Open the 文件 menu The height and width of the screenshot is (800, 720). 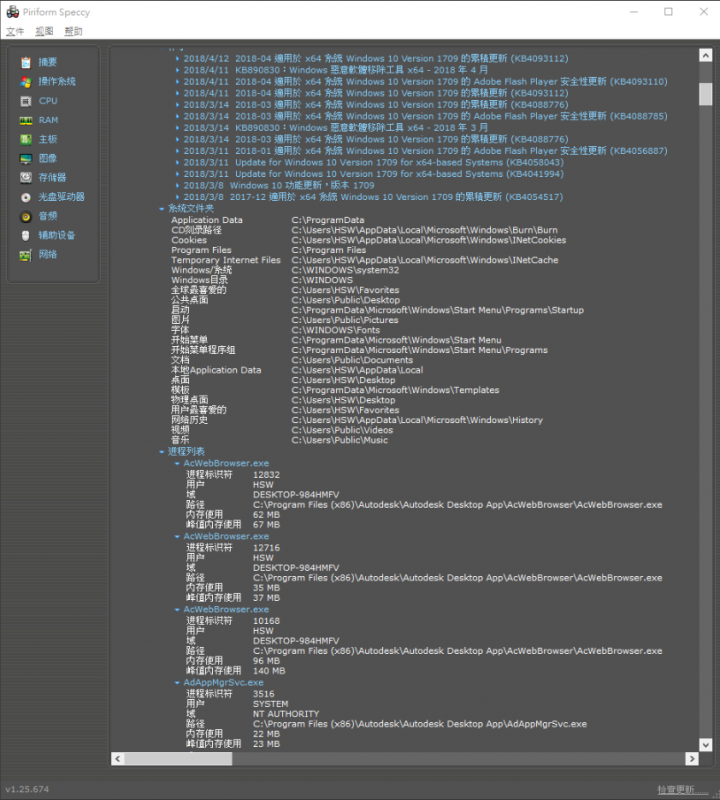click(x=15, y=32)
